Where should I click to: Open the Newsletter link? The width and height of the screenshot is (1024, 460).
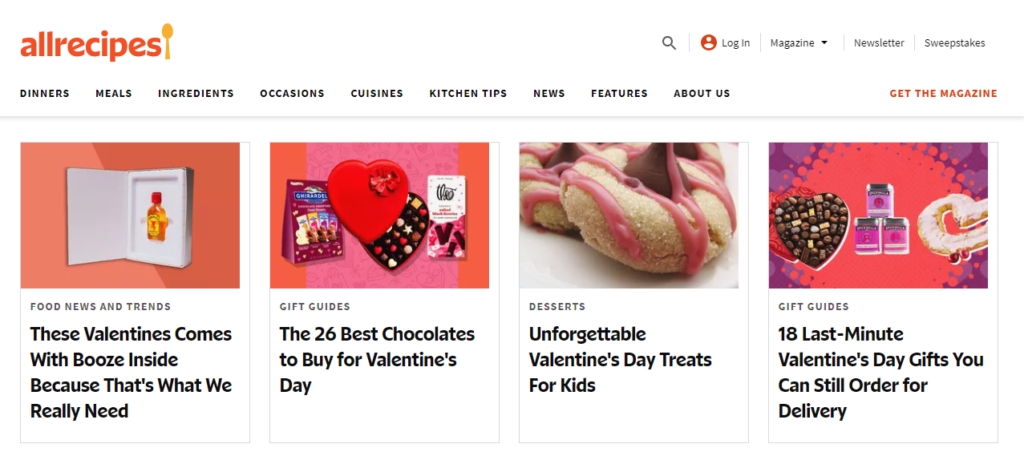[x=879, y=43]
